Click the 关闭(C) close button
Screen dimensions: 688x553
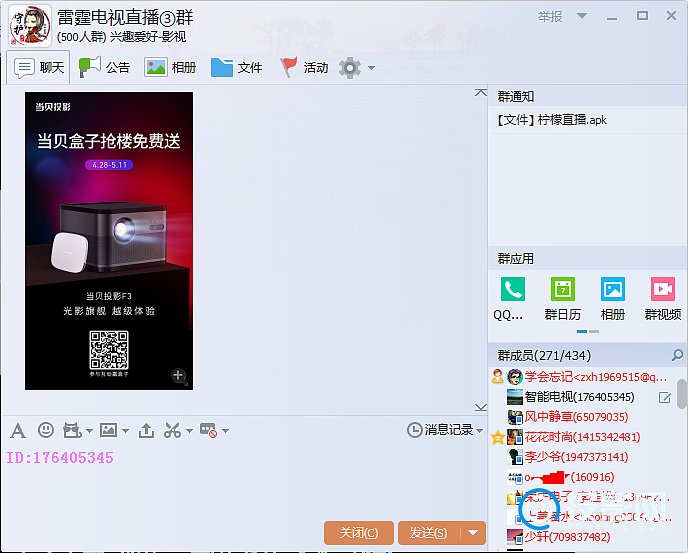click(x=358, y=533)
